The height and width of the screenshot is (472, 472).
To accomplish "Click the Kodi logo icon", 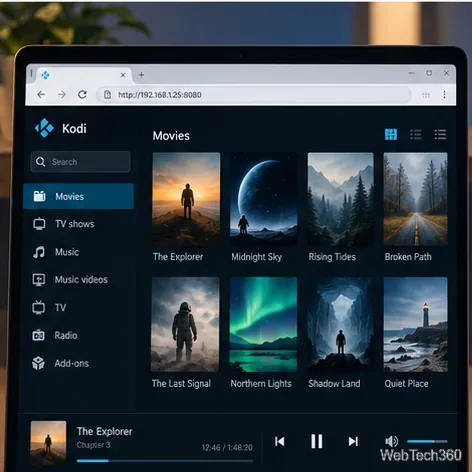I will (x=44, y=128).
